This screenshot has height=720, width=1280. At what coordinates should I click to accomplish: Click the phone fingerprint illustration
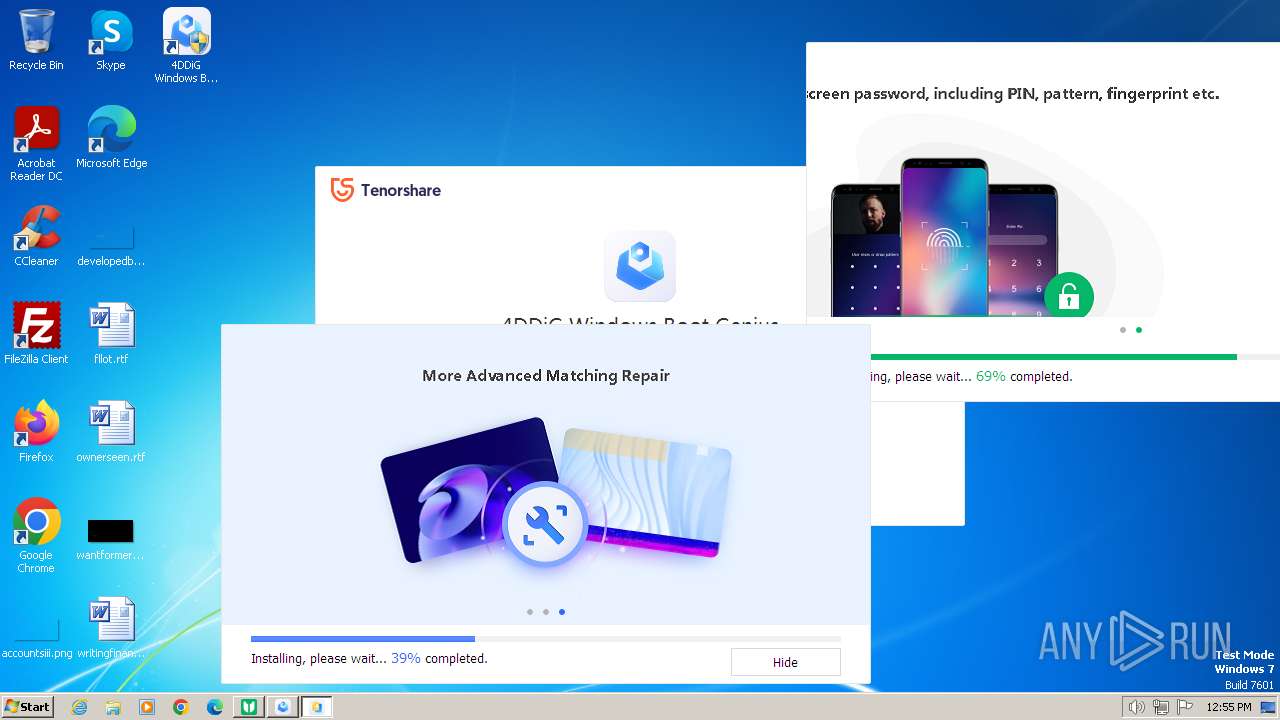click(x=945, y=238)
